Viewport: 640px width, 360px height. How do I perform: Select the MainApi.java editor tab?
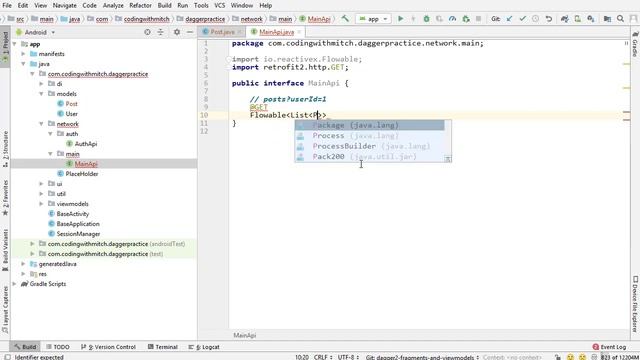click(276, 32)
